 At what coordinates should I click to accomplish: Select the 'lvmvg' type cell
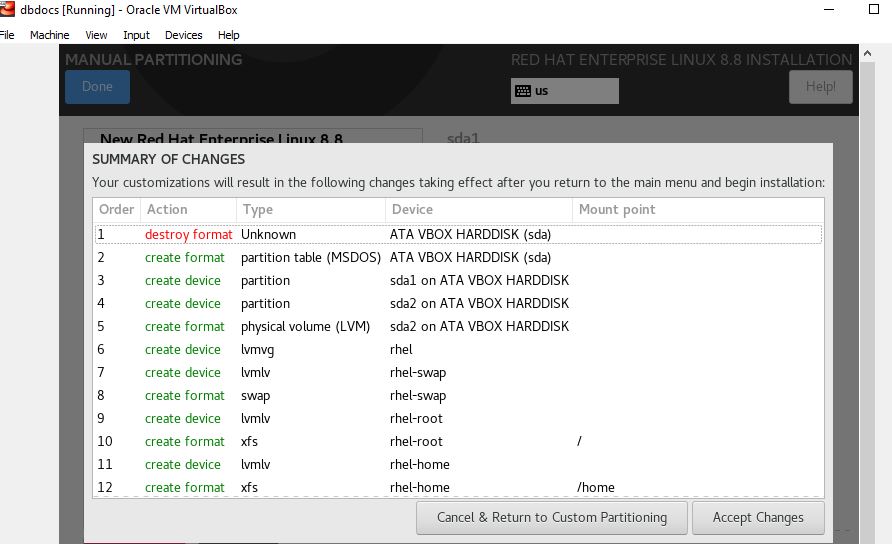click(x=257, y=349)
